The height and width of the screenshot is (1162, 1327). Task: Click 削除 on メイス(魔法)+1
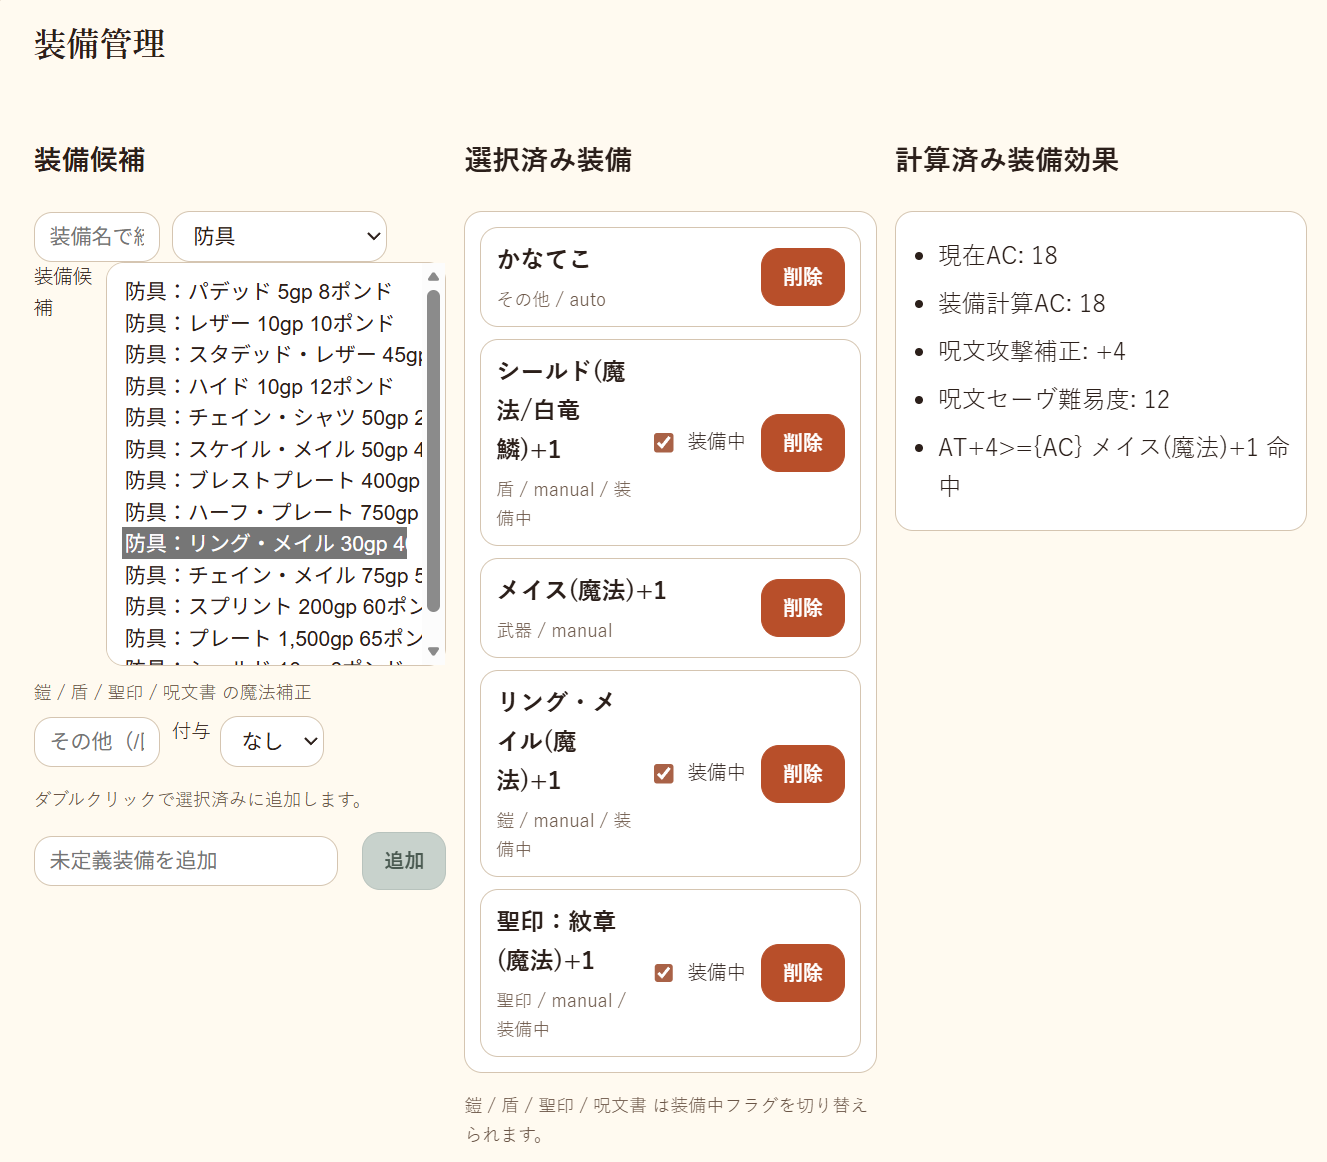[x=802, y=608]
